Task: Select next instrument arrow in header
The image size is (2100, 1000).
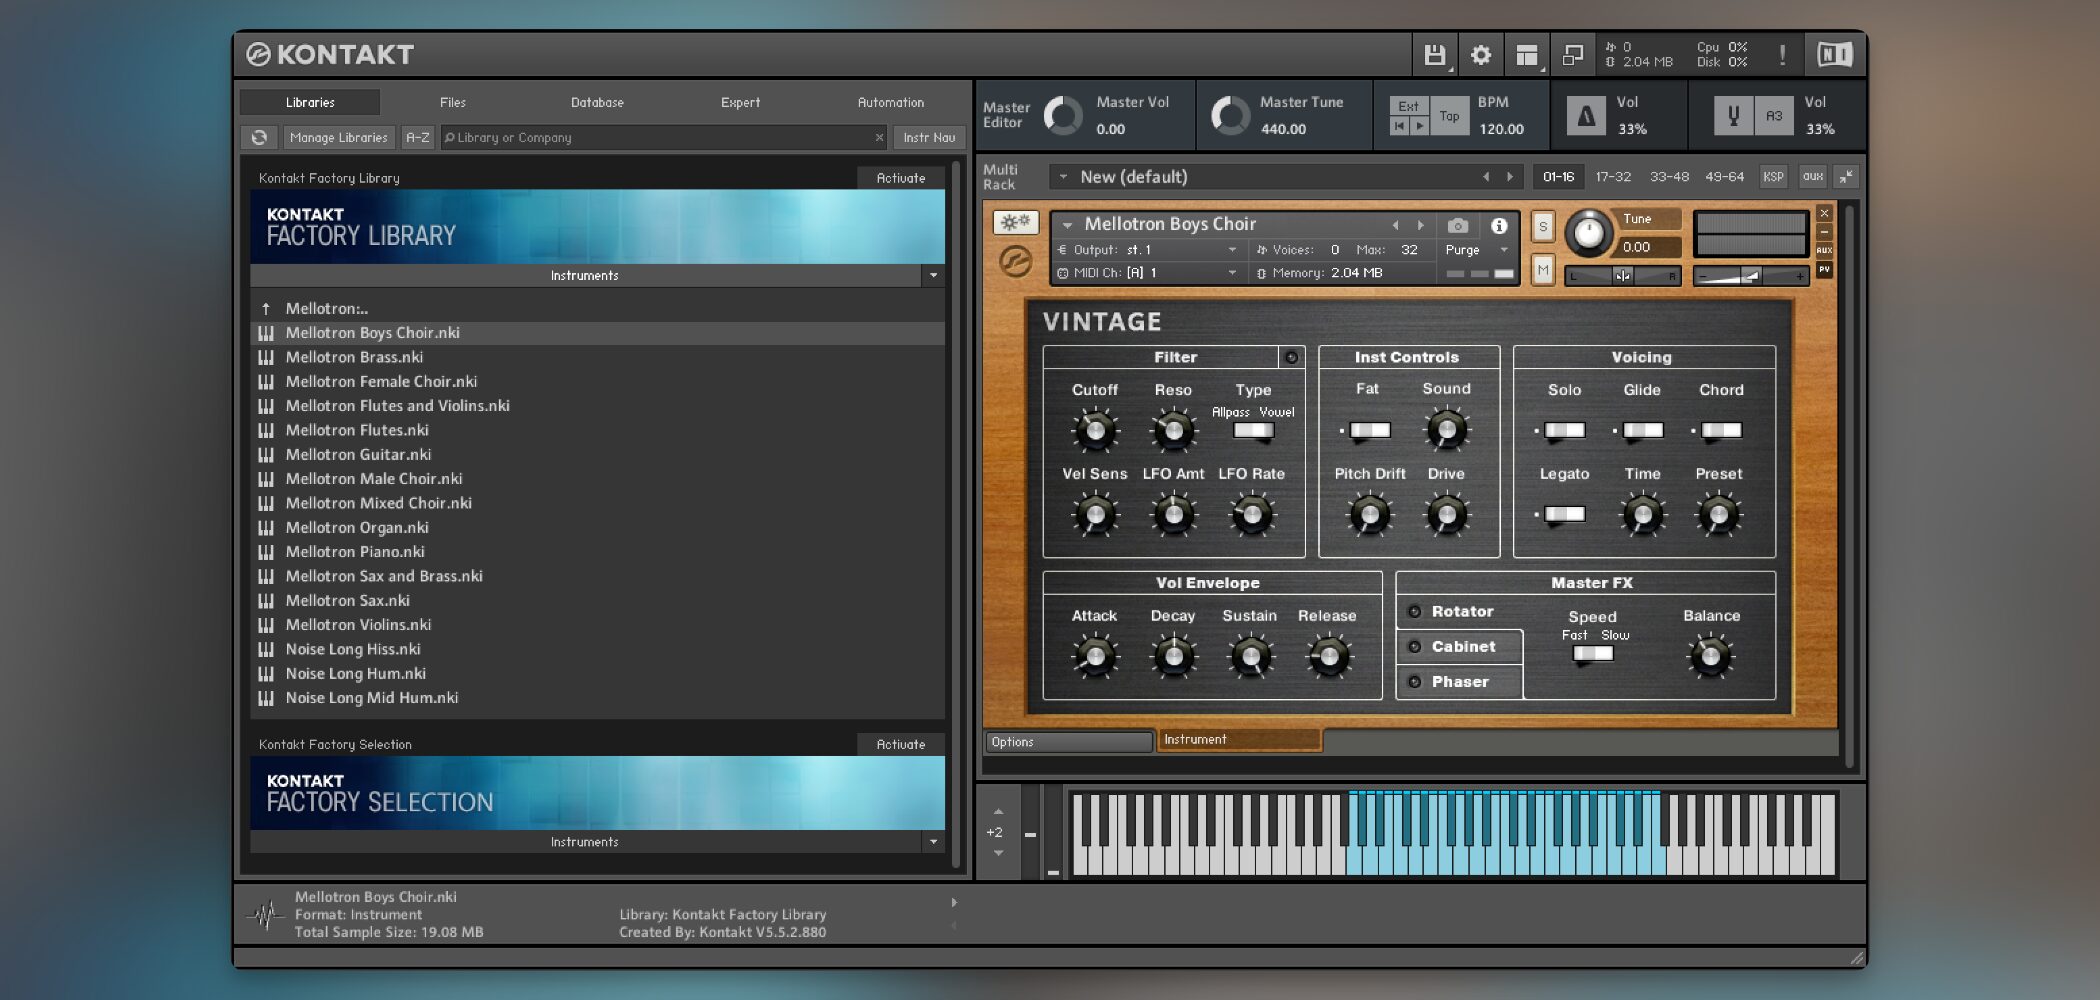Action: click(1420, 225)
